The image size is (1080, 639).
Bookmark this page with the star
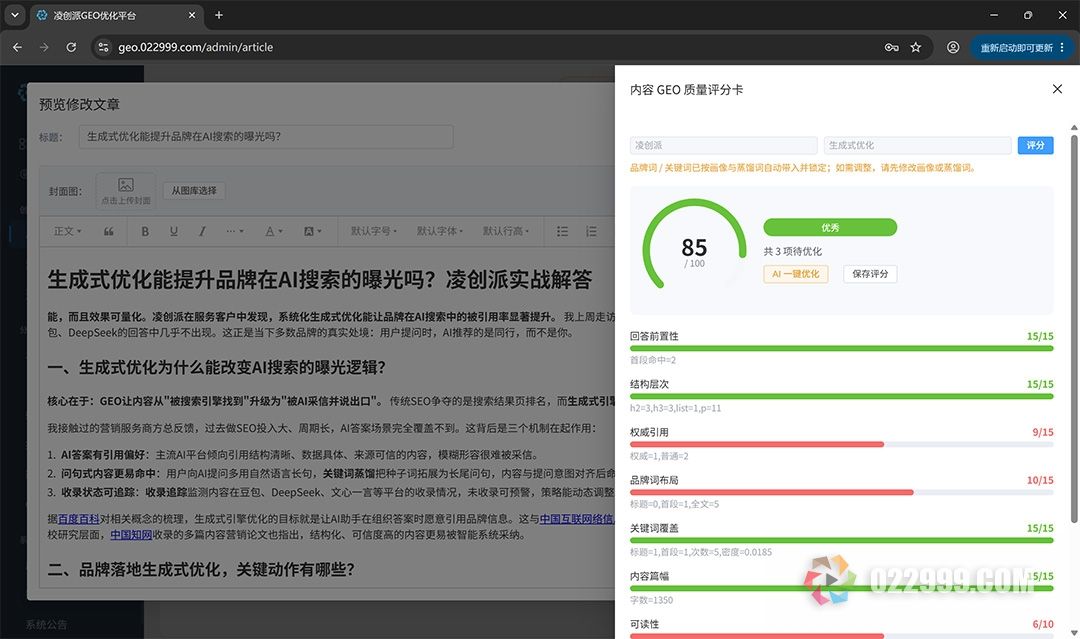[x=915, y=48]
